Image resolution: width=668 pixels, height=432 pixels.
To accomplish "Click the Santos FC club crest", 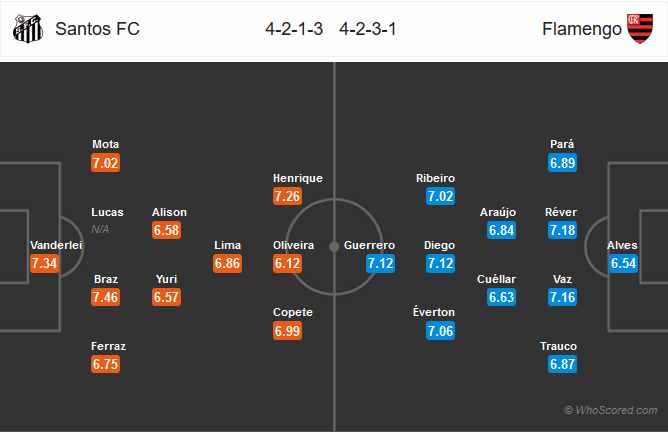I will coord(28,29).
